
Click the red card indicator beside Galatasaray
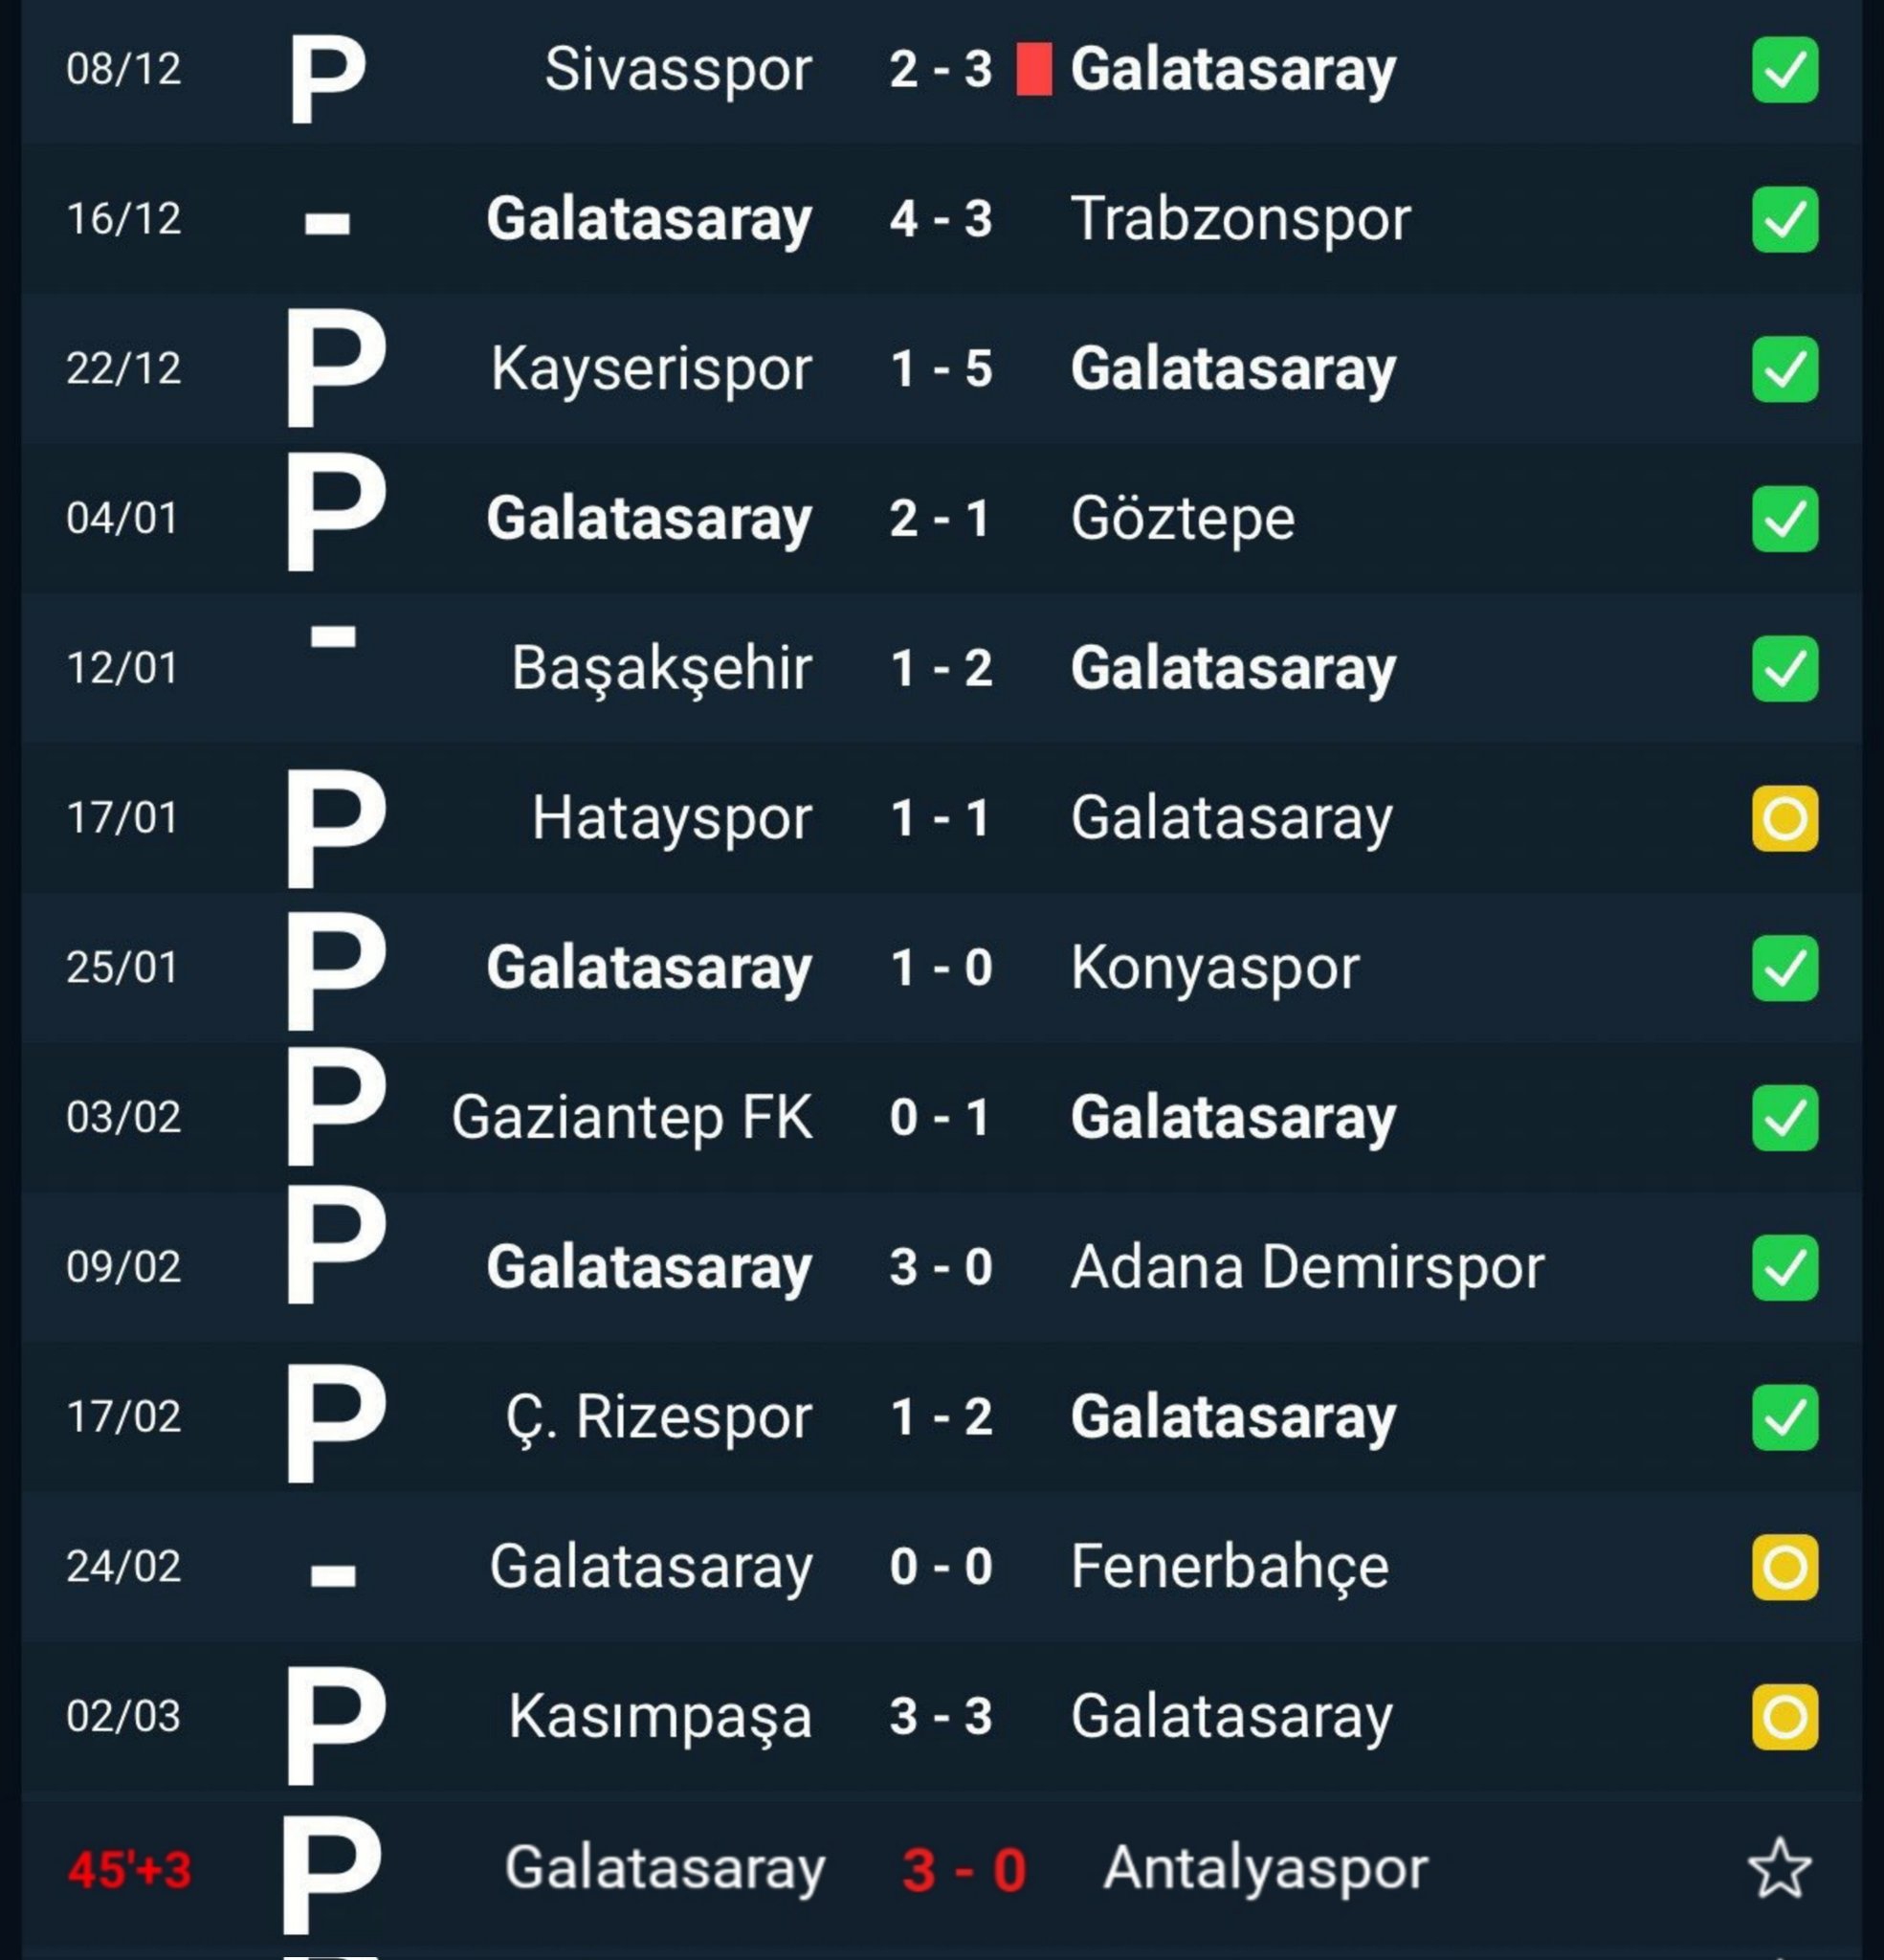pyautogui.click(x=1033, y=69)
